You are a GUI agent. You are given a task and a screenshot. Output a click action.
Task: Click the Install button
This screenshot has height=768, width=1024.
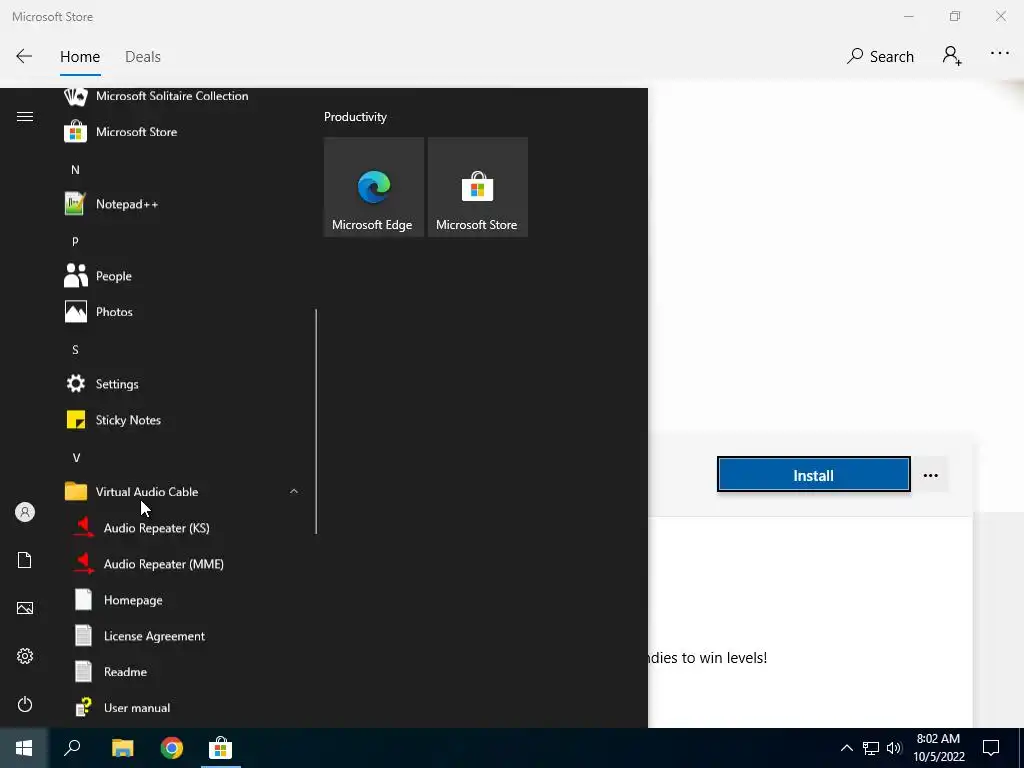(814, 475)
